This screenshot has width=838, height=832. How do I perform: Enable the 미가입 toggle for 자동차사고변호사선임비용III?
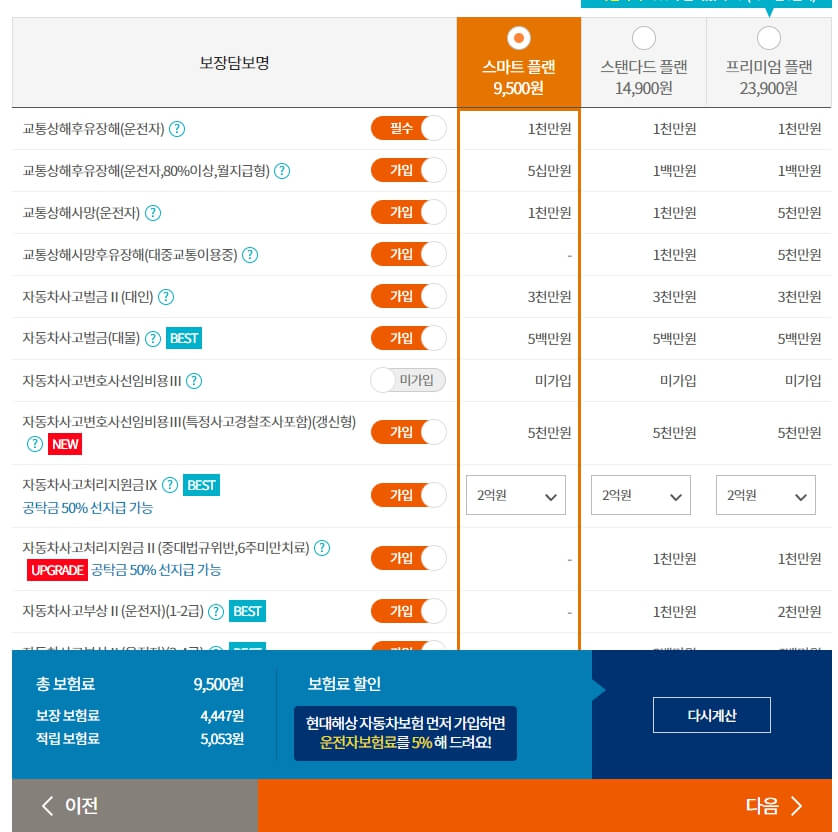point(408,380)
